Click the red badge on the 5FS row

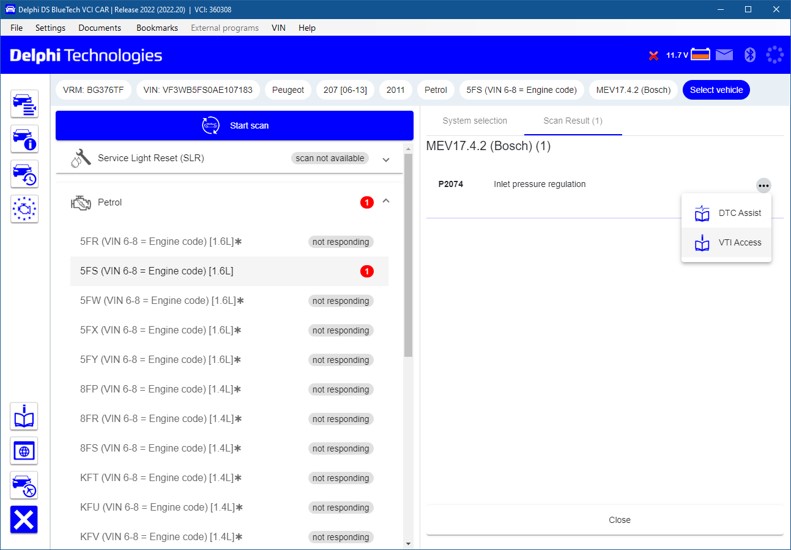click(367, 271)
